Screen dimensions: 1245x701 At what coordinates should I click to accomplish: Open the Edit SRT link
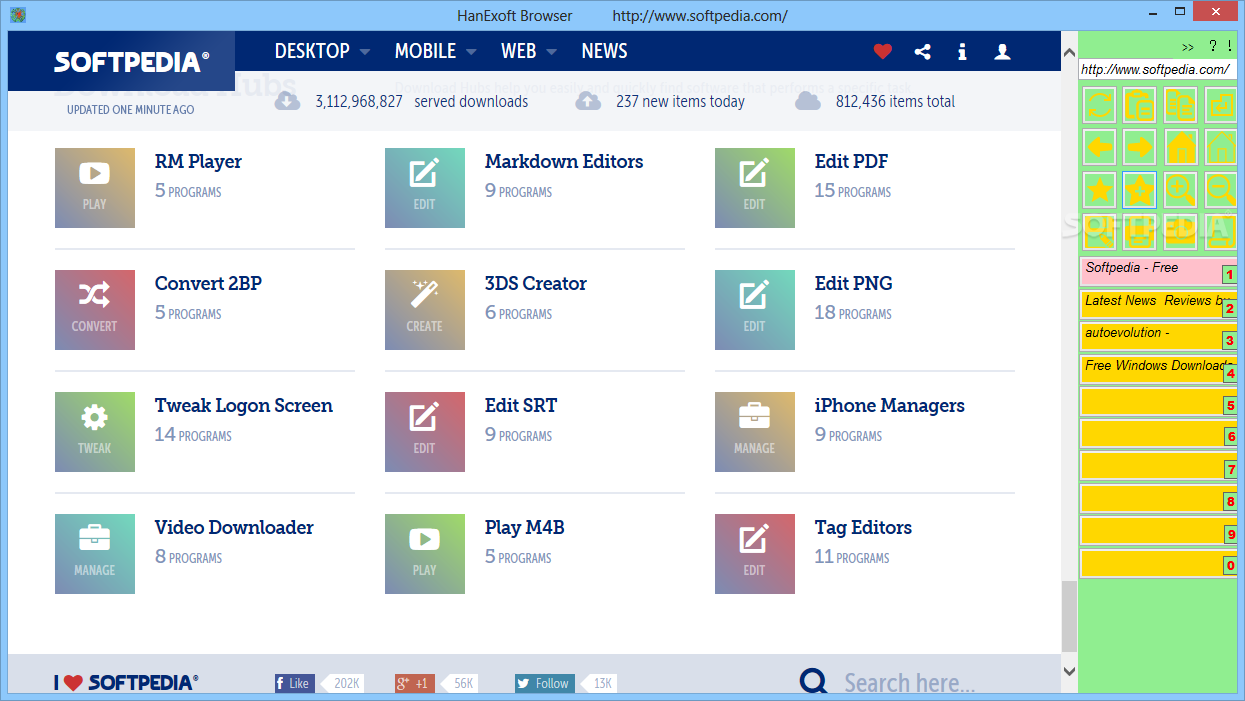coord(521,406)
